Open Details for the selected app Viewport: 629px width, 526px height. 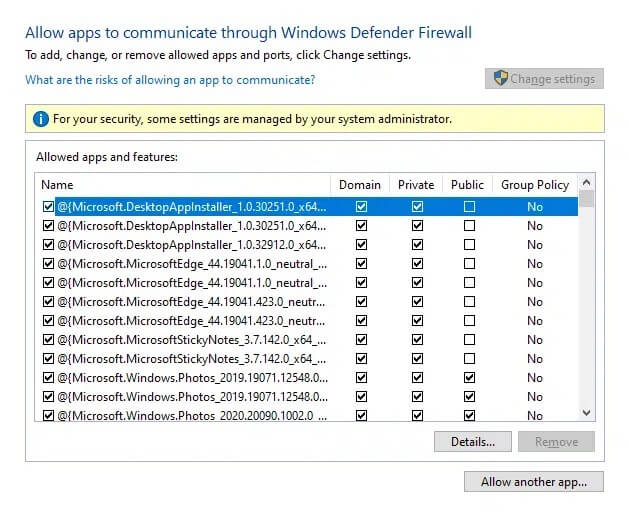[473, 442]
